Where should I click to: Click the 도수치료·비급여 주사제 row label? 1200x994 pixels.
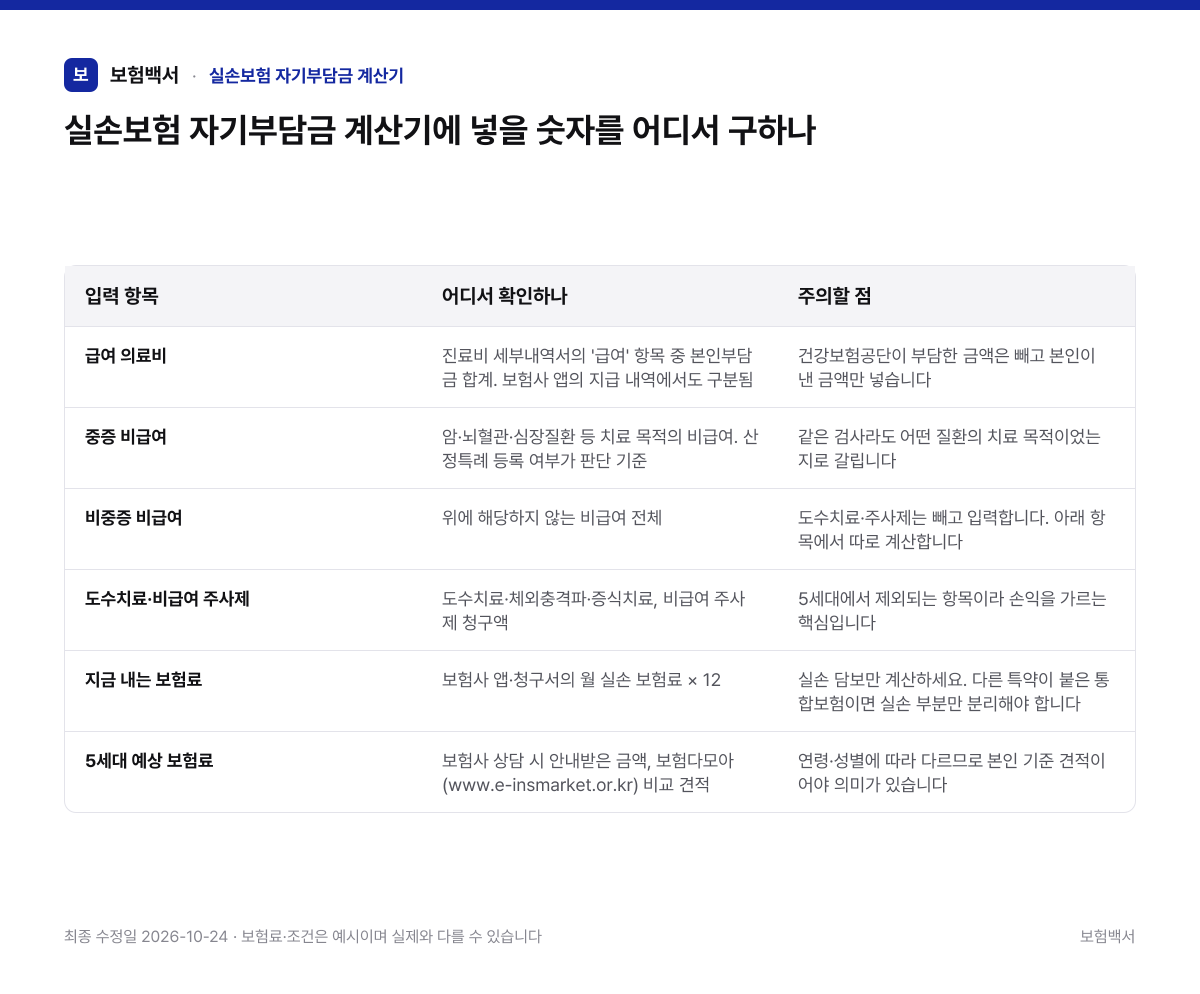[x=168, y=598]
